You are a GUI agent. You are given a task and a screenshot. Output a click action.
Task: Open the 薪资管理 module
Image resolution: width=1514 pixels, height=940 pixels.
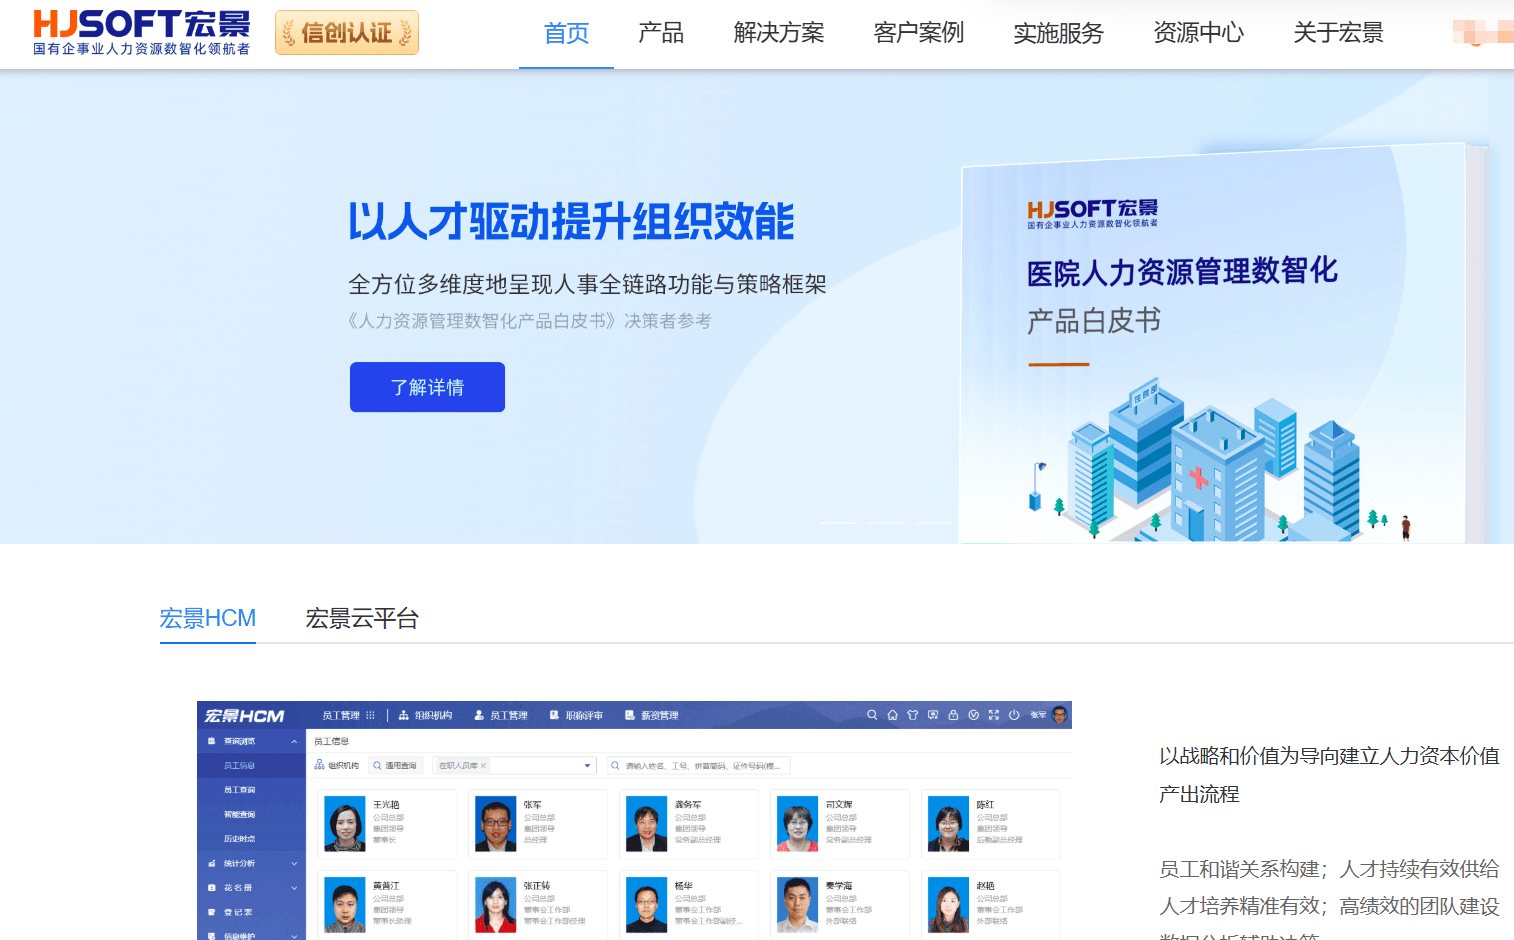click(652, 715)
